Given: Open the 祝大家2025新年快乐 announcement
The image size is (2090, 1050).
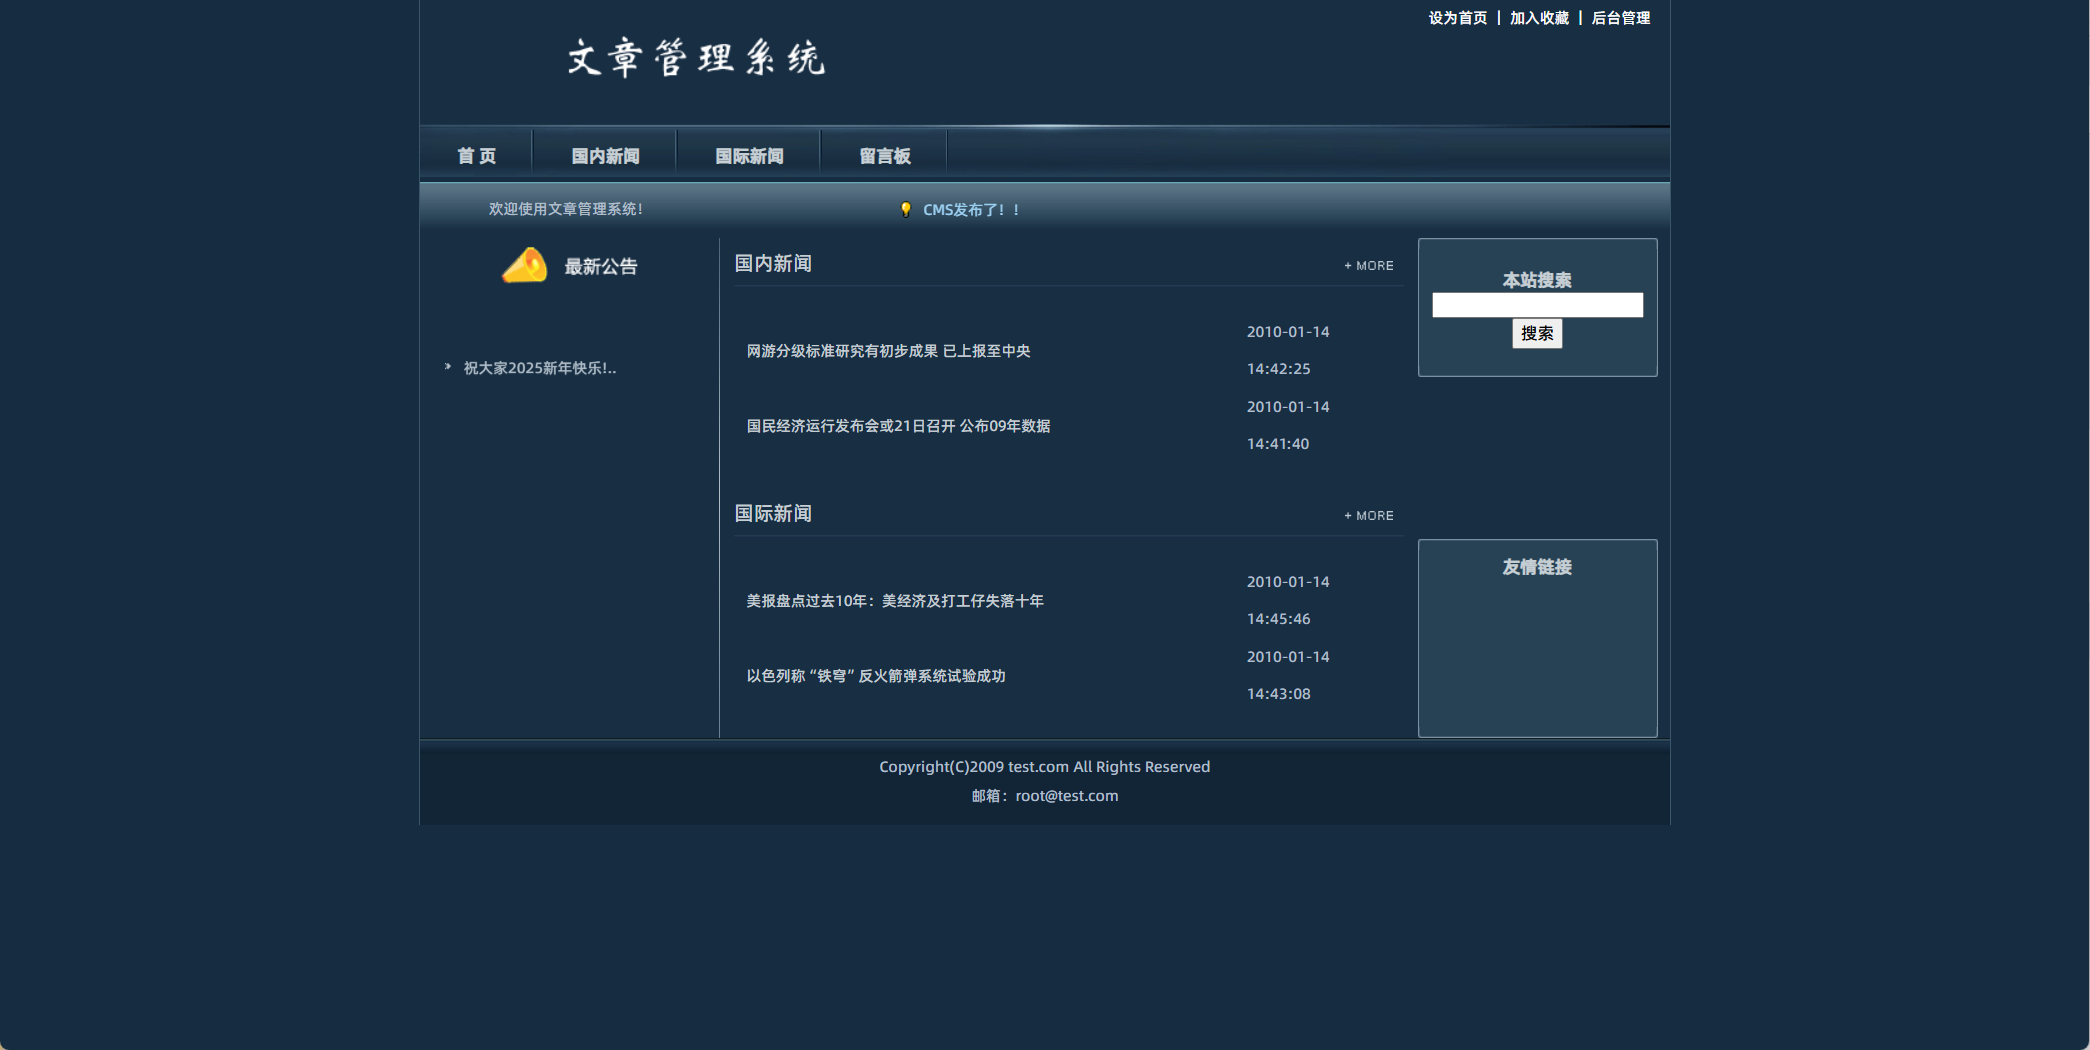Looking at the screenshot, I should (x=540, y=368).
